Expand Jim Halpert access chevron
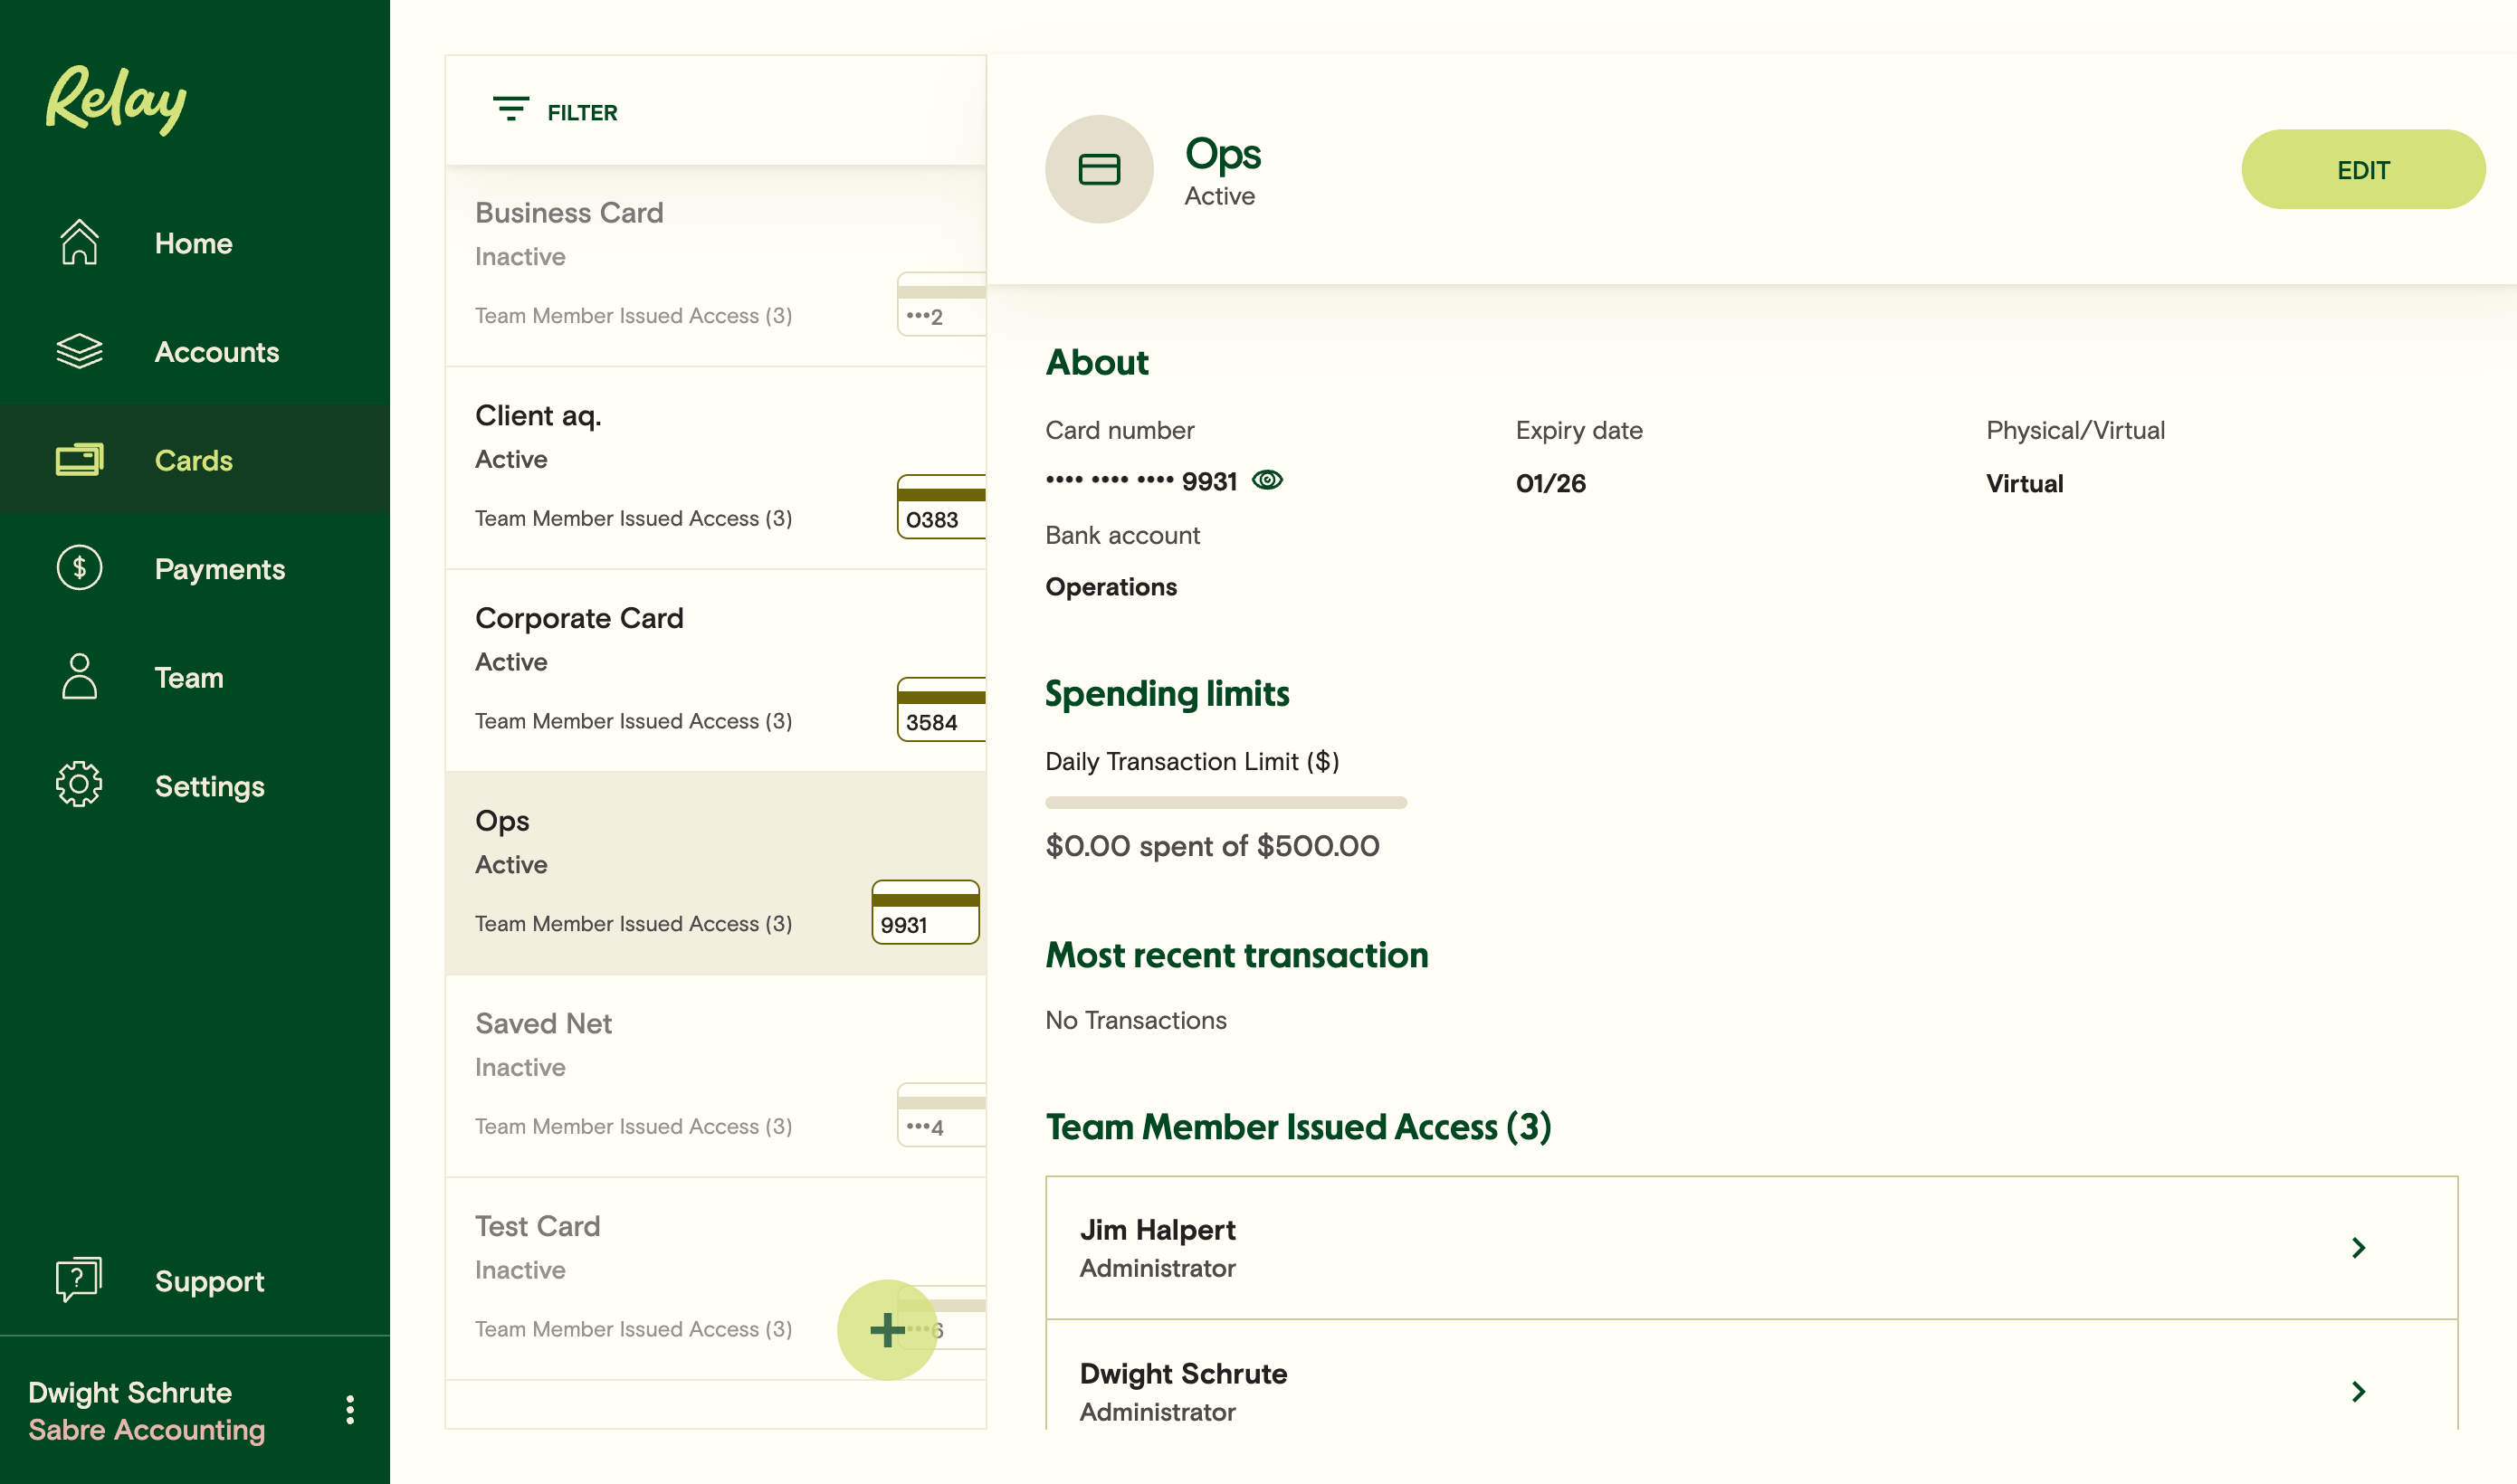The image size is (2517, 1484). 2358,1247
